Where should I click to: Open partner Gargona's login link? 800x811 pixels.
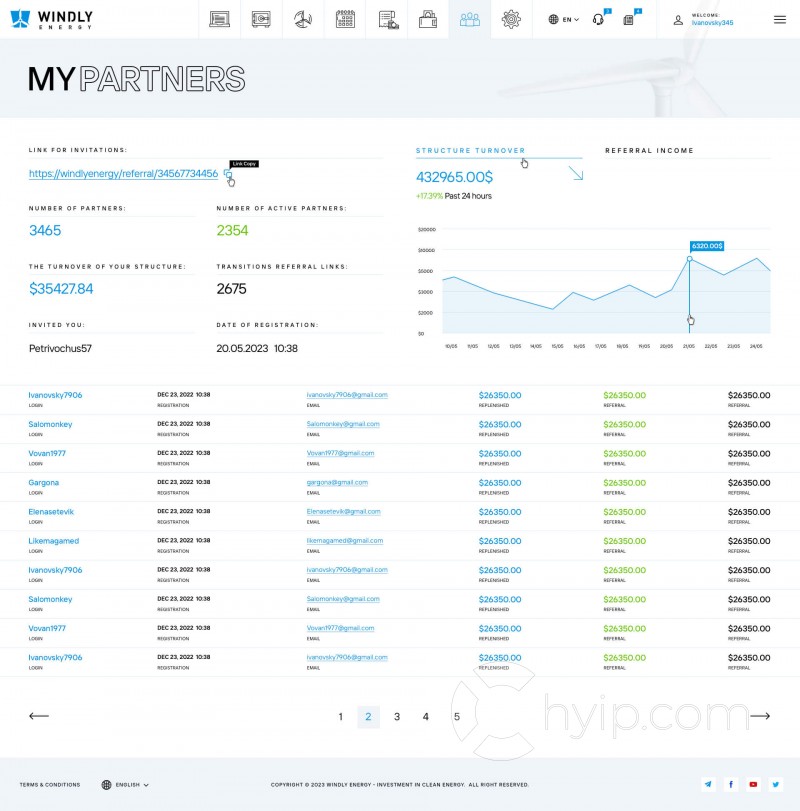(43, 483)
